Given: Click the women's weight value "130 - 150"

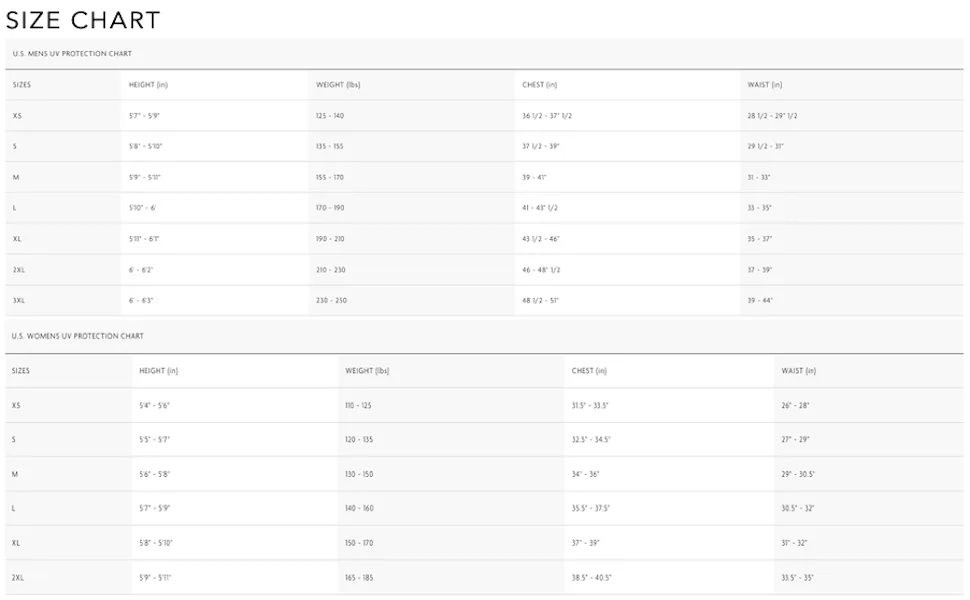Looking at the screenshot, I should pos(359,474).
